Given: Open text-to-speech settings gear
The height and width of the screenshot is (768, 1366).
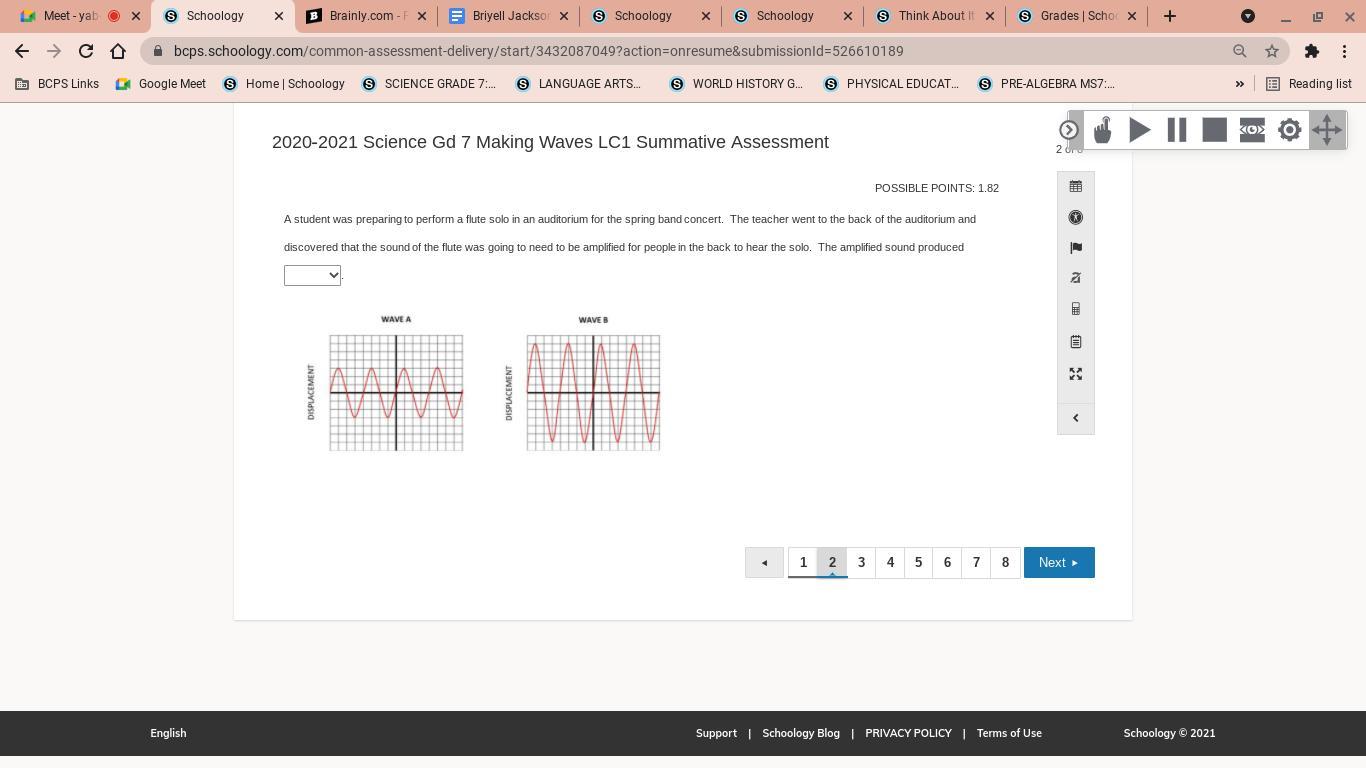Looking at the screenshot, I should (x=1290, y=130).
